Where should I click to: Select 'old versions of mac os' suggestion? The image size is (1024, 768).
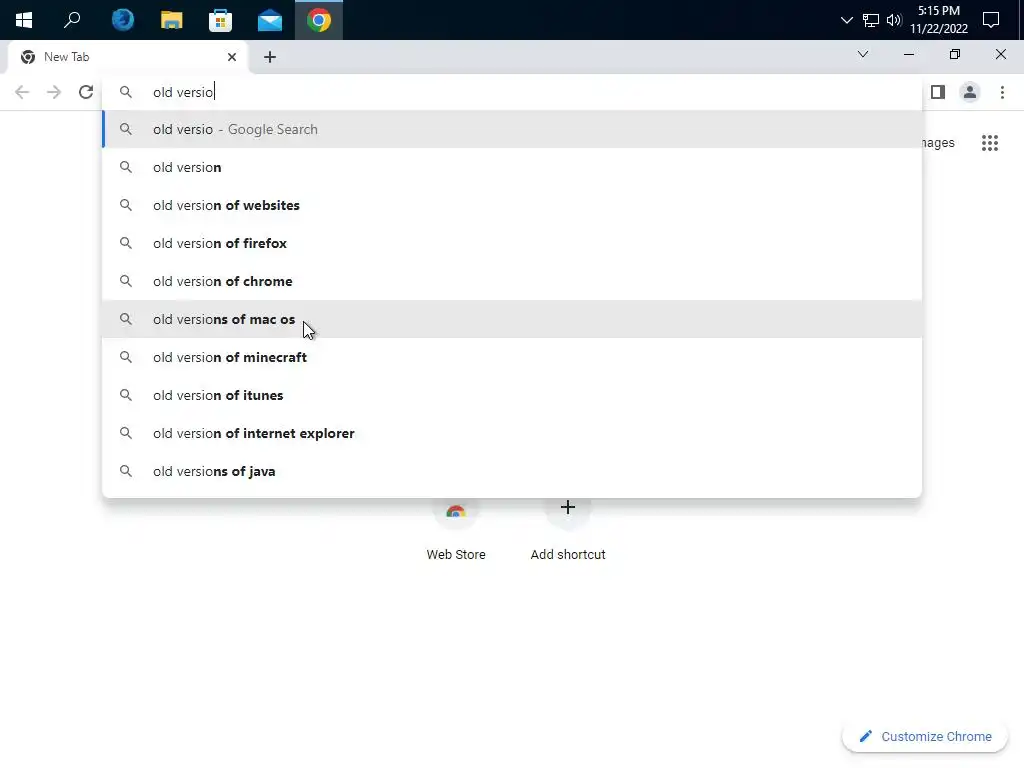(511, 319)
